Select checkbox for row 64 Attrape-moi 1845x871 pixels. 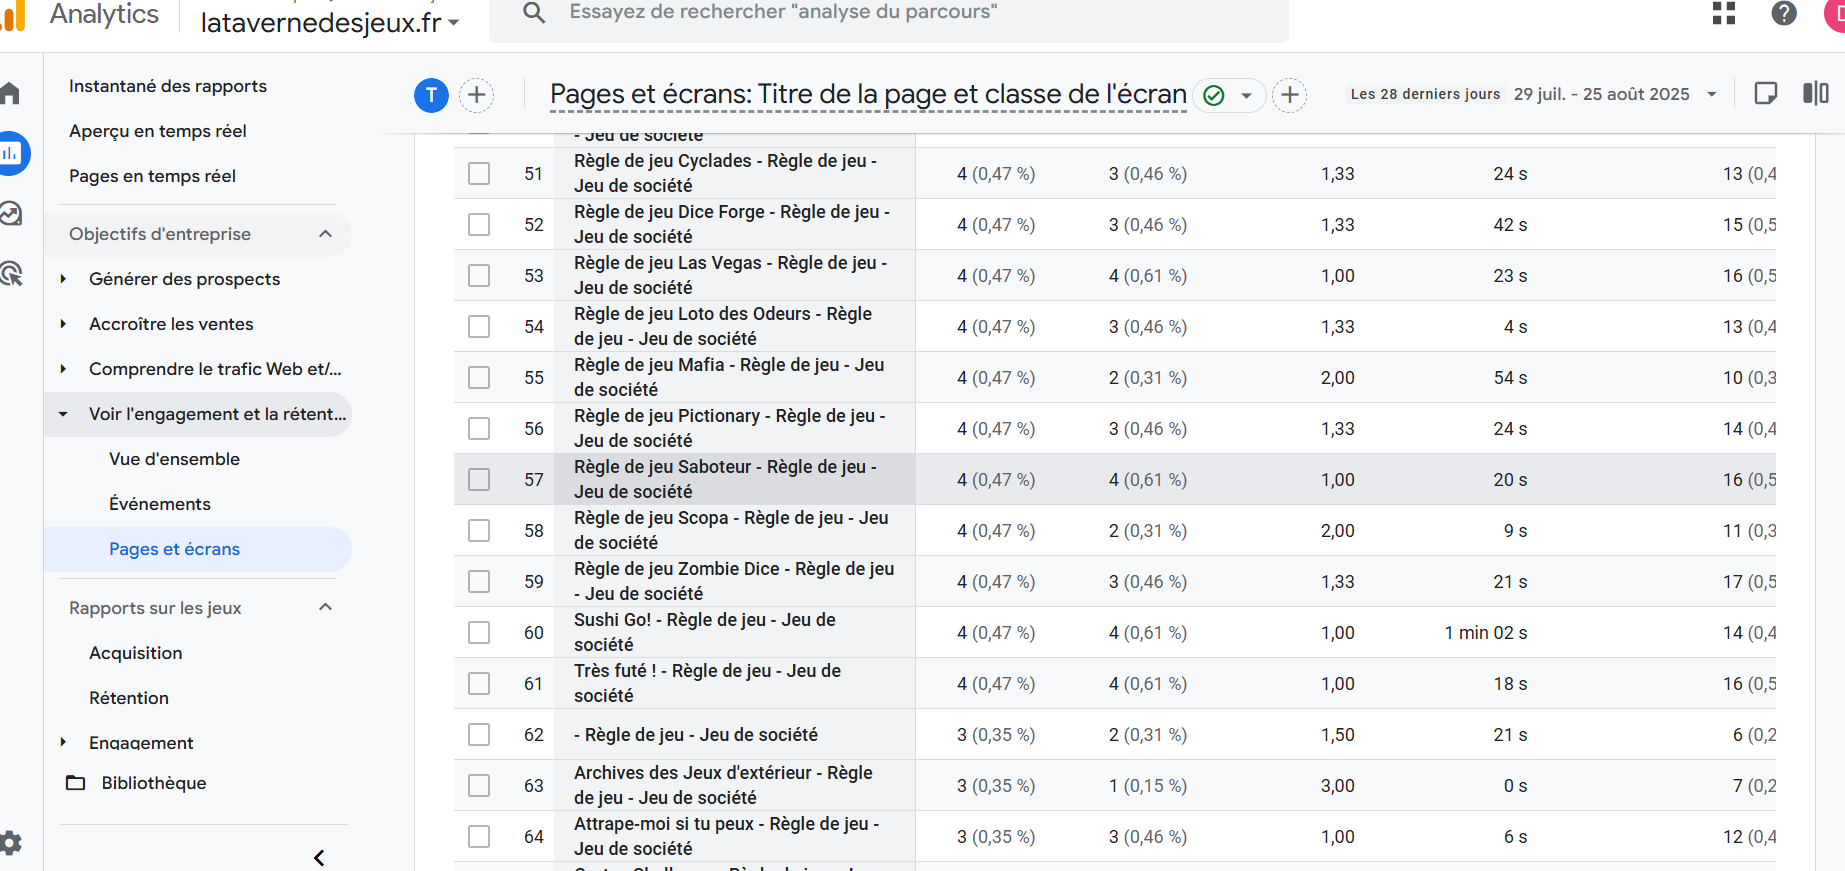tap(479, 837)
